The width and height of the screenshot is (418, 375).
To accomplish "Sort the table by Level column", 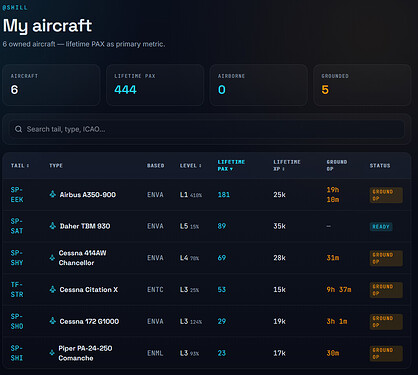I will click(x=190, y=166).
